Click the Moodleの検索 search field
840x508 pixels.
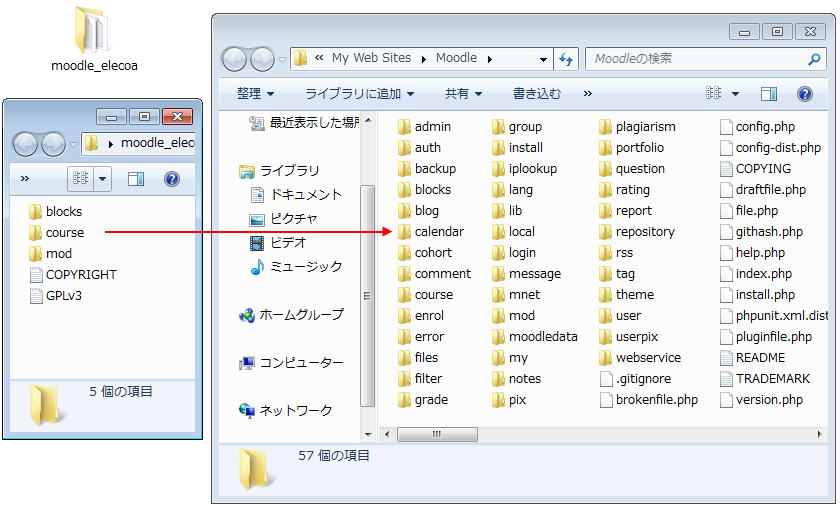pyautogui.click(x=695, y=59)
